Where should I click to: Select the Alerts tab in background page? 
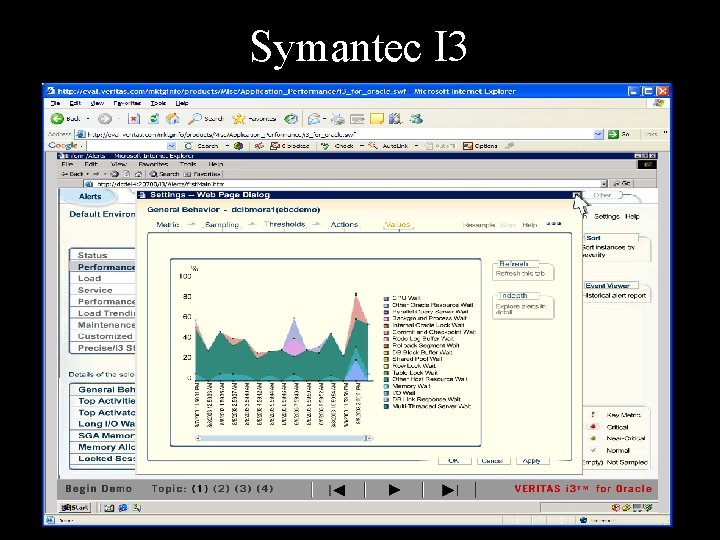[x=90, y=196]
